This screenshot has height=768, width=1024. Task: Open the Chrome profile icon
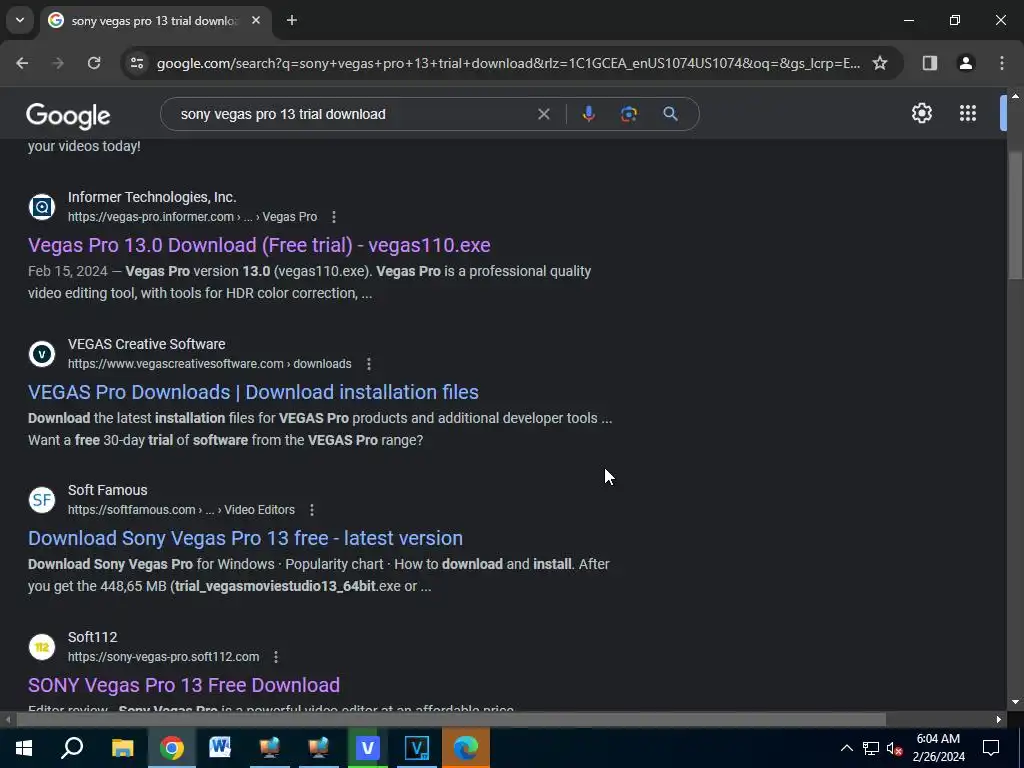[965, 63]
